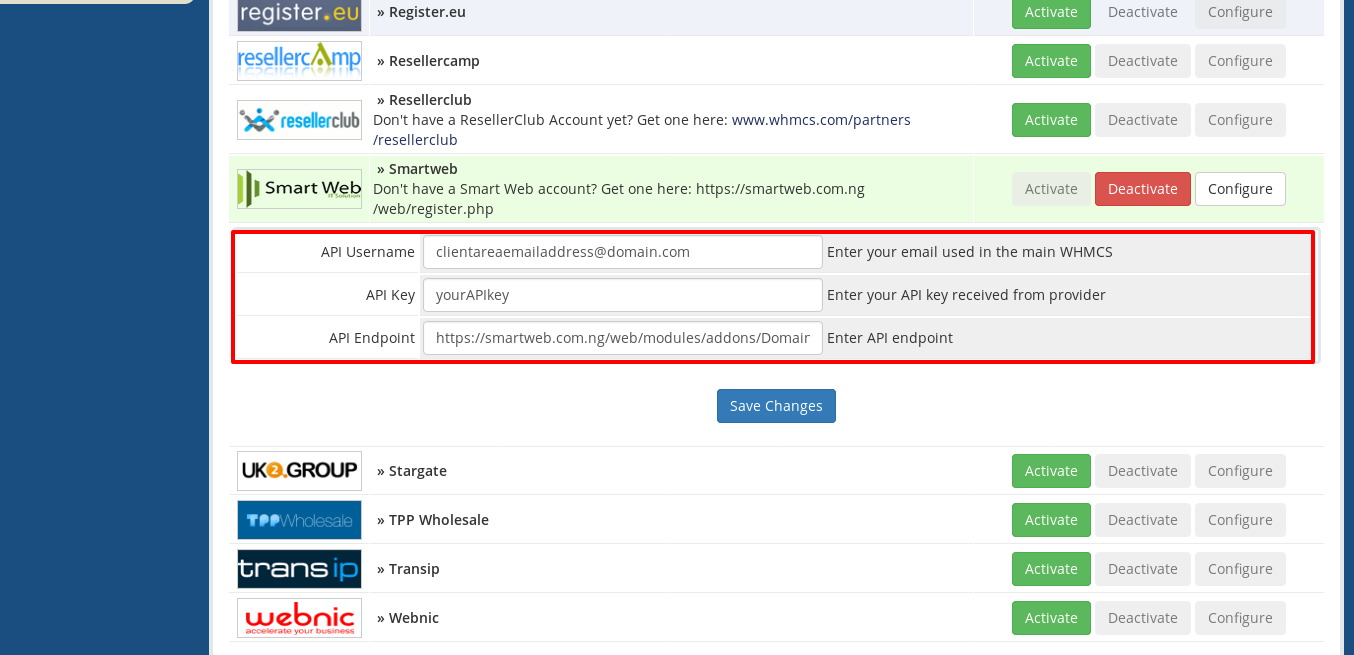Click the "» Stargate" registrar name
The image size is (1354, 655).
(x=412, y=471)
